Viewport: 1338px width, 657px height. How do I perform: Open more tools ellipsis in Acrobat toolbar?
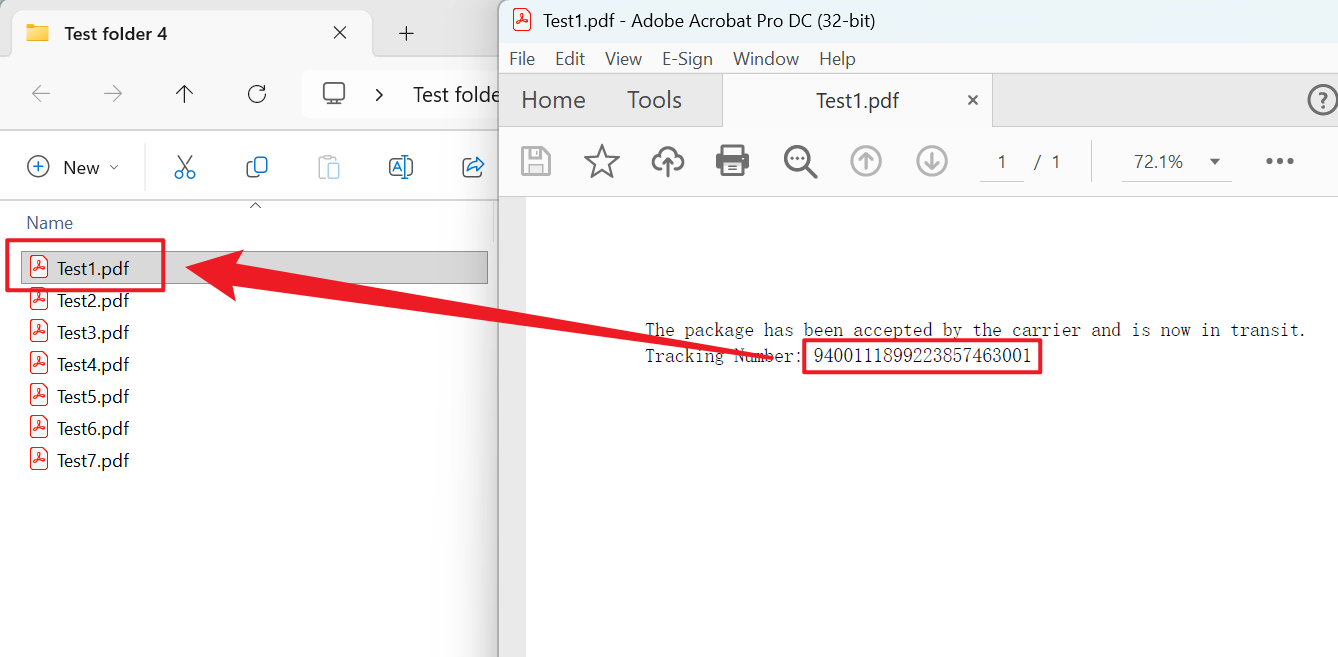1280,161
